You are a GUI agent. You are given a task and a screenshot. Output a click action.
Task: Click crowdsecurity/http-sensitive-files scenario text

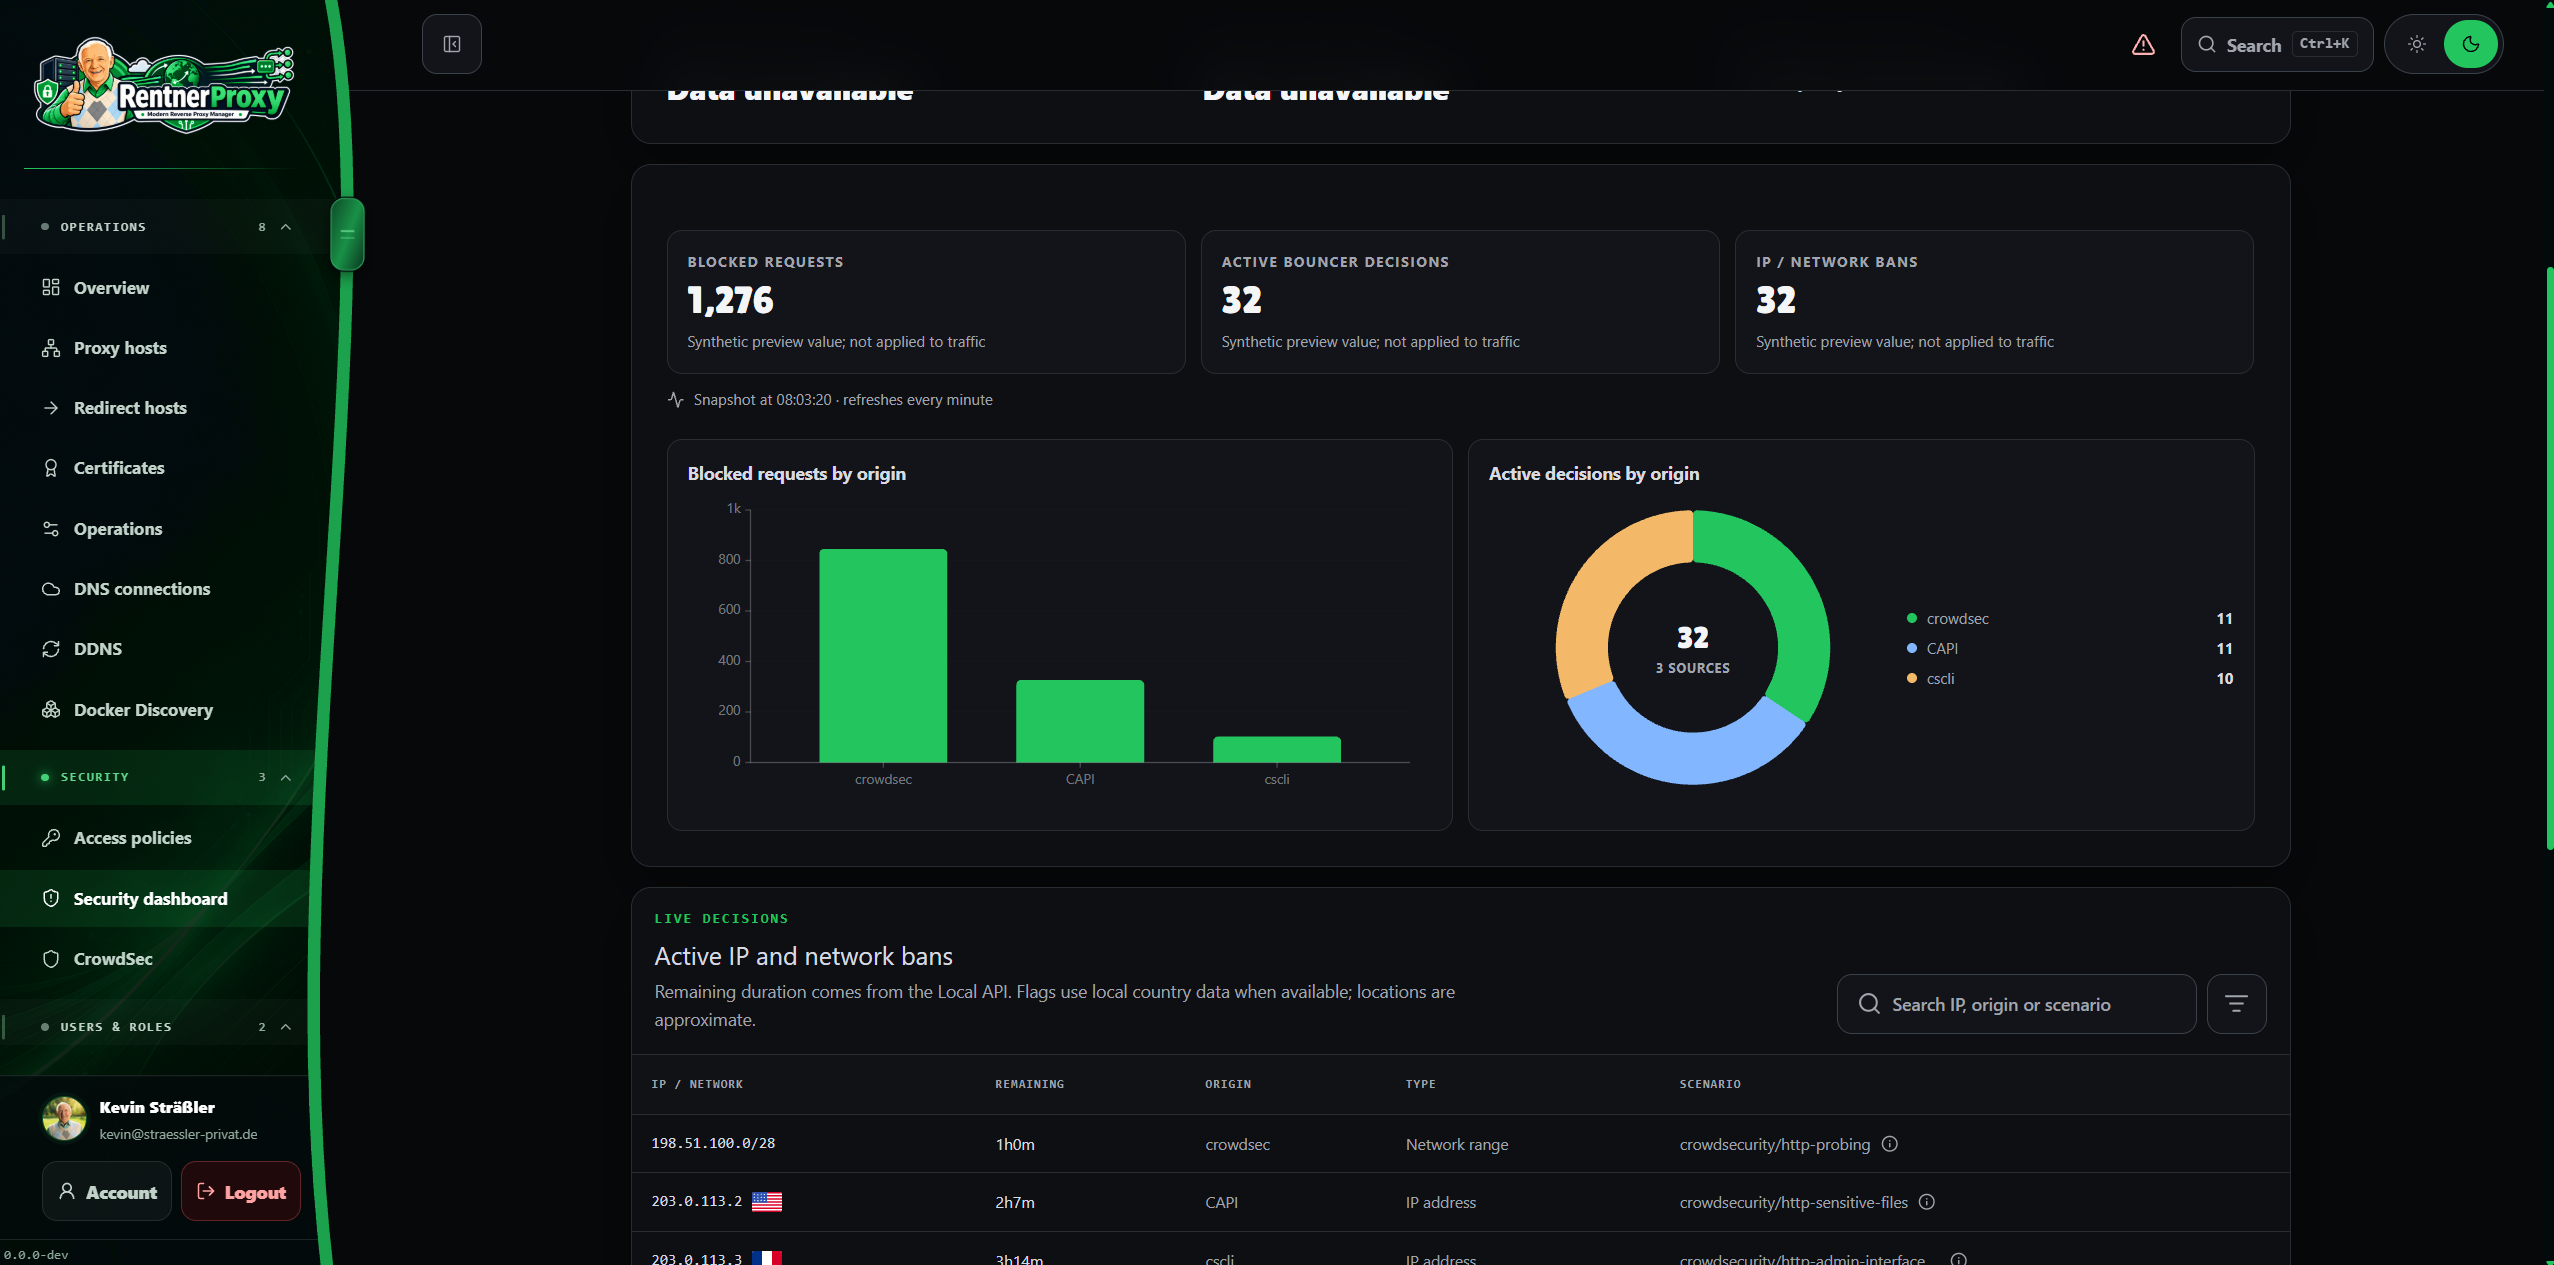(x=1794, y=1202)
